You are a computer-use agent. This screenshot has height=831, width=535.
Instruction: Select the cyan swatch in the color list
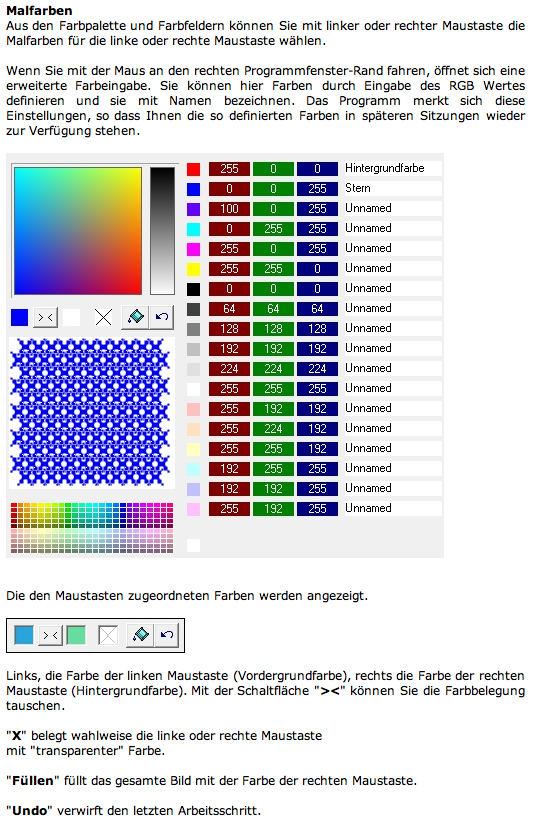pyautogui.click(x=194, y=229)
